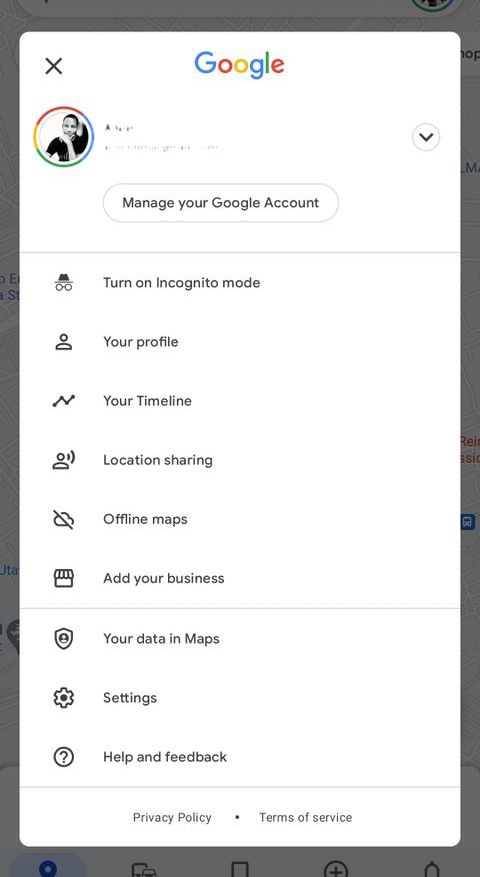Screen dimensions: 480x877
Task: Click the Offline maps cloud icon
Action: pos(64,519)
